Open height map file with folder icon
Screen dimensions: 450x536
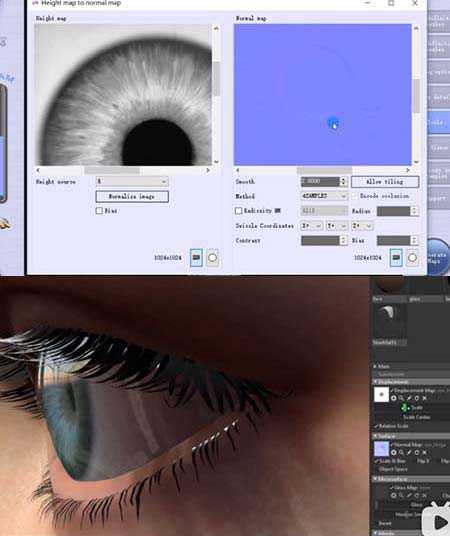click(196, 257)
